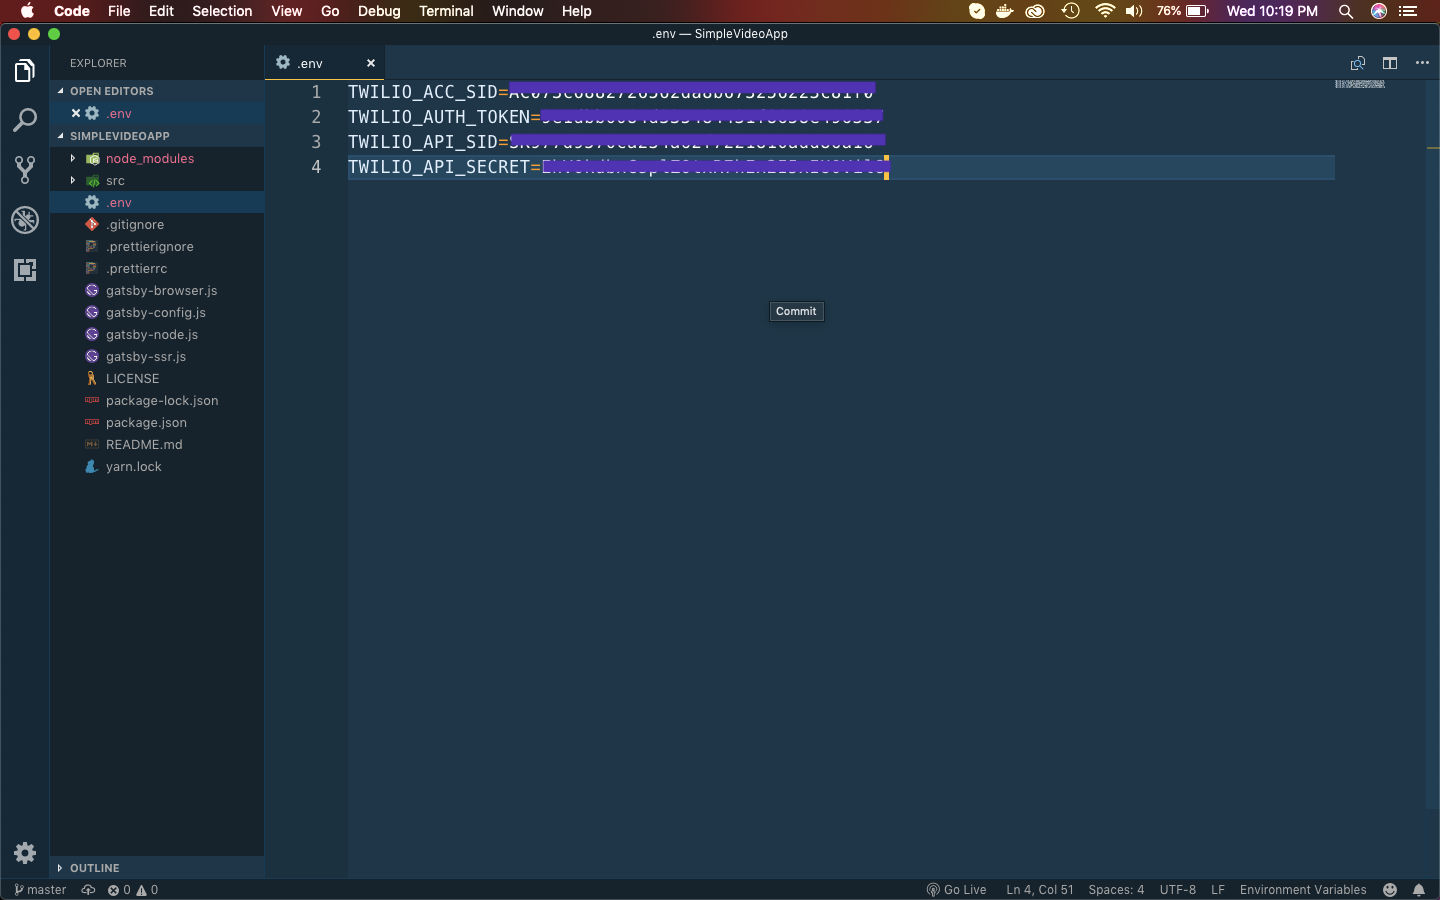Screen dimensions: 1440x900
Task: Open the Edit menu
Action: point(161,11)
